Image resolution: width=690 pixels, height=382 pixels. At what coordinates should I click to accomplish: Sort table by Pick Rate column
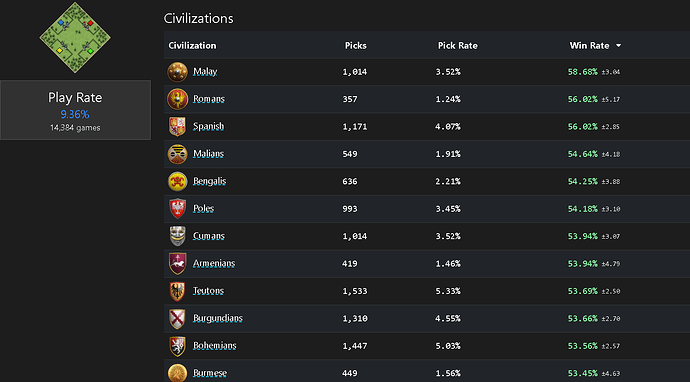457,45
